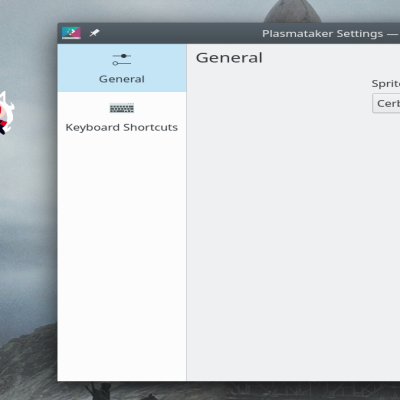Toggle the pin window icon in the titlebar
Image resolution: width=400 pixels, height=400 pixels.
(94, 33)
